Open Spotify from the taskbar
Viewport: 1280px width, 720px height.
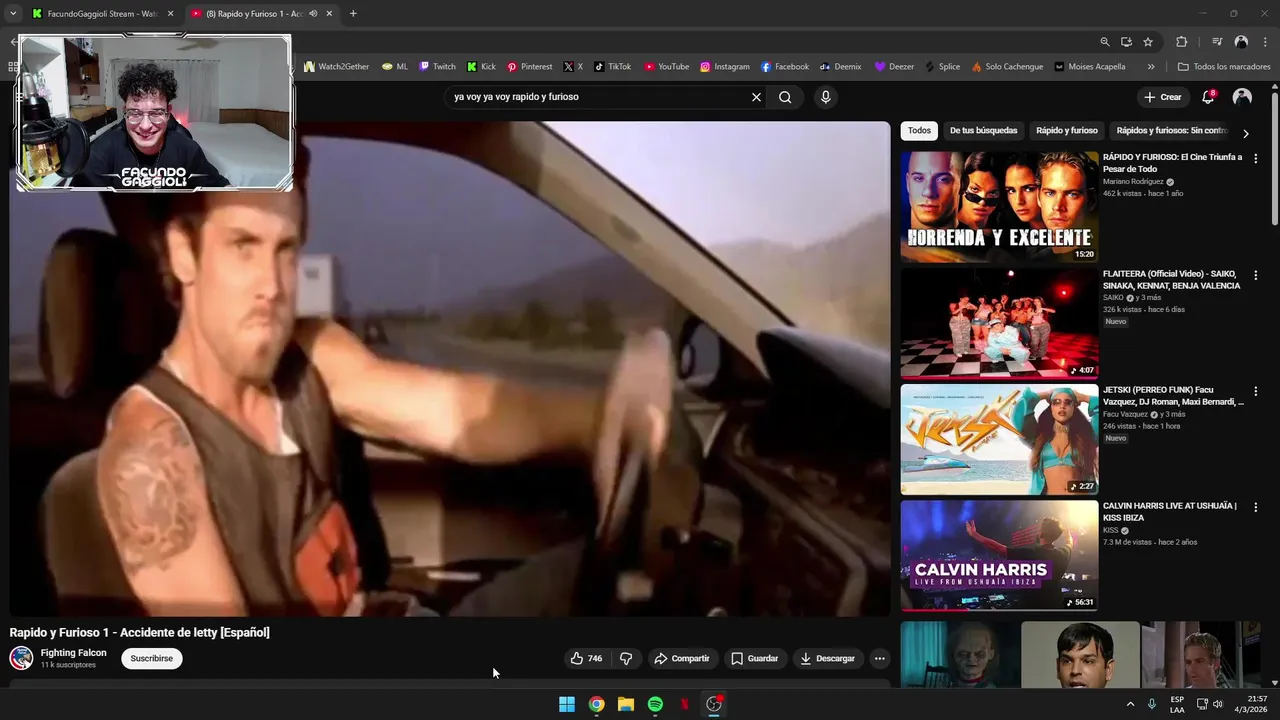click(x=655, y=704)
